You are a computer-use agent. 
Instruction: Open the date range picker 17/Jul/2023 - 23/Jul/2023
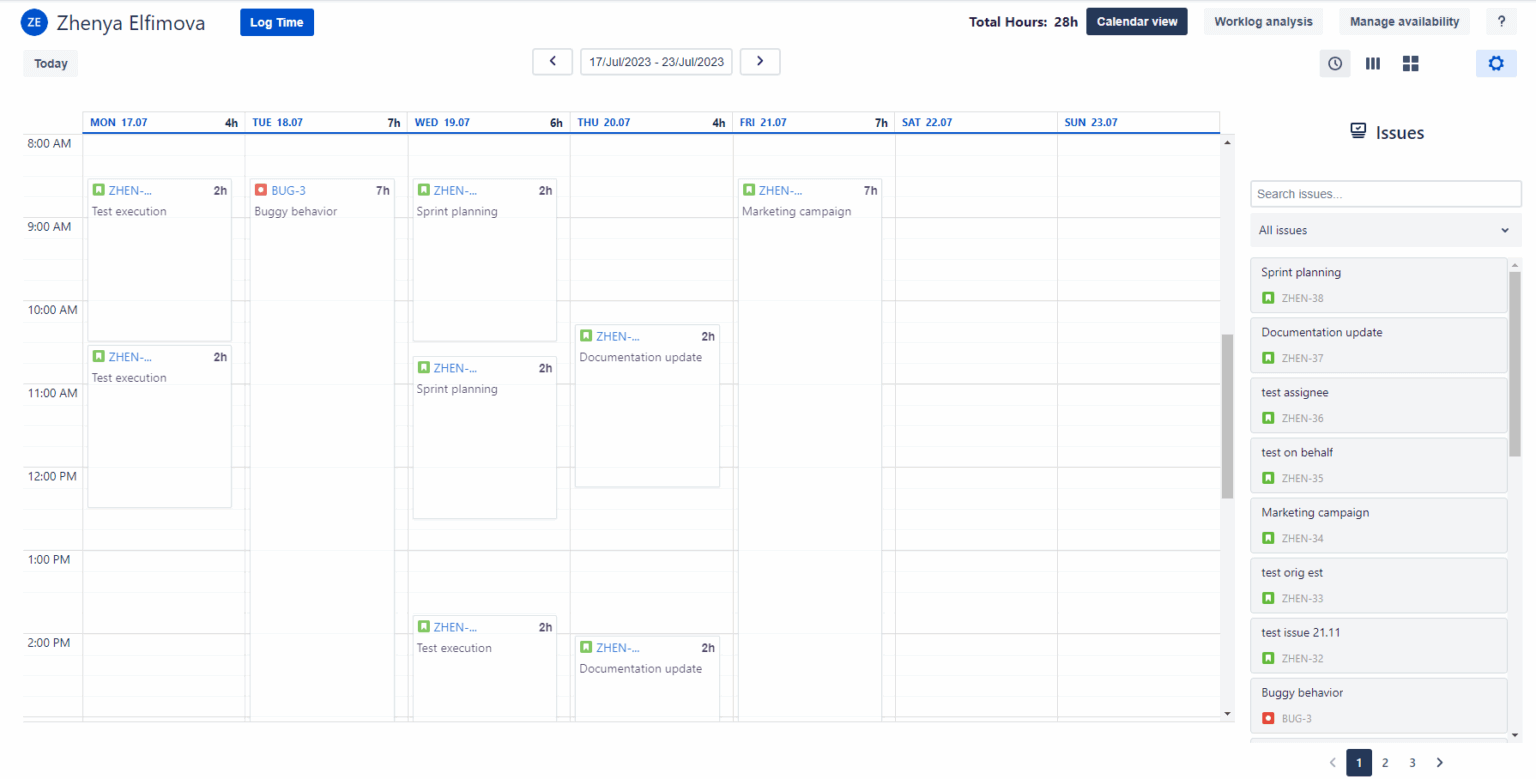tap(656, 61)
